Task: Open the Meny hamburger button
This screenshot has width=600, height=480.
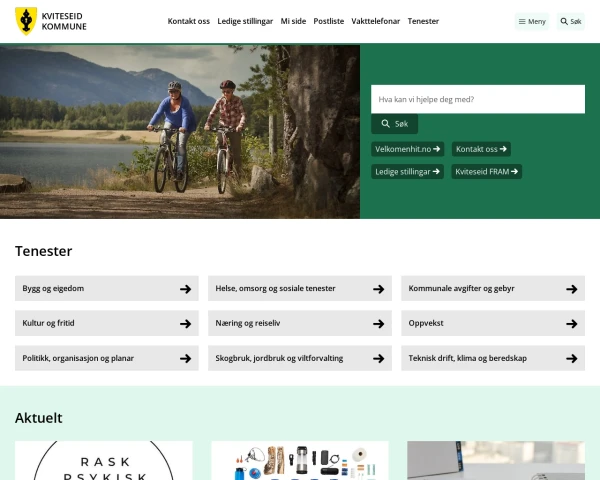Action: pyautogui.click(x=532, y=21)
